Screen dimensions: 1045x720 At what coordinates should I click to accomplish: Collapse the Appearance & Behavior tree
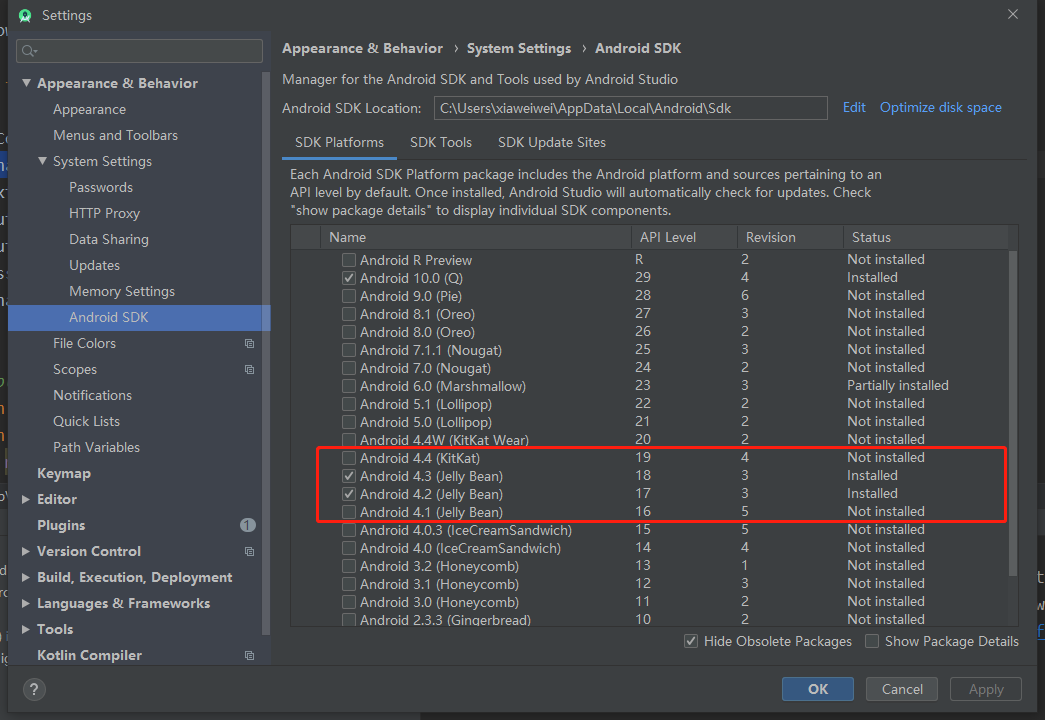coord(25,83)
